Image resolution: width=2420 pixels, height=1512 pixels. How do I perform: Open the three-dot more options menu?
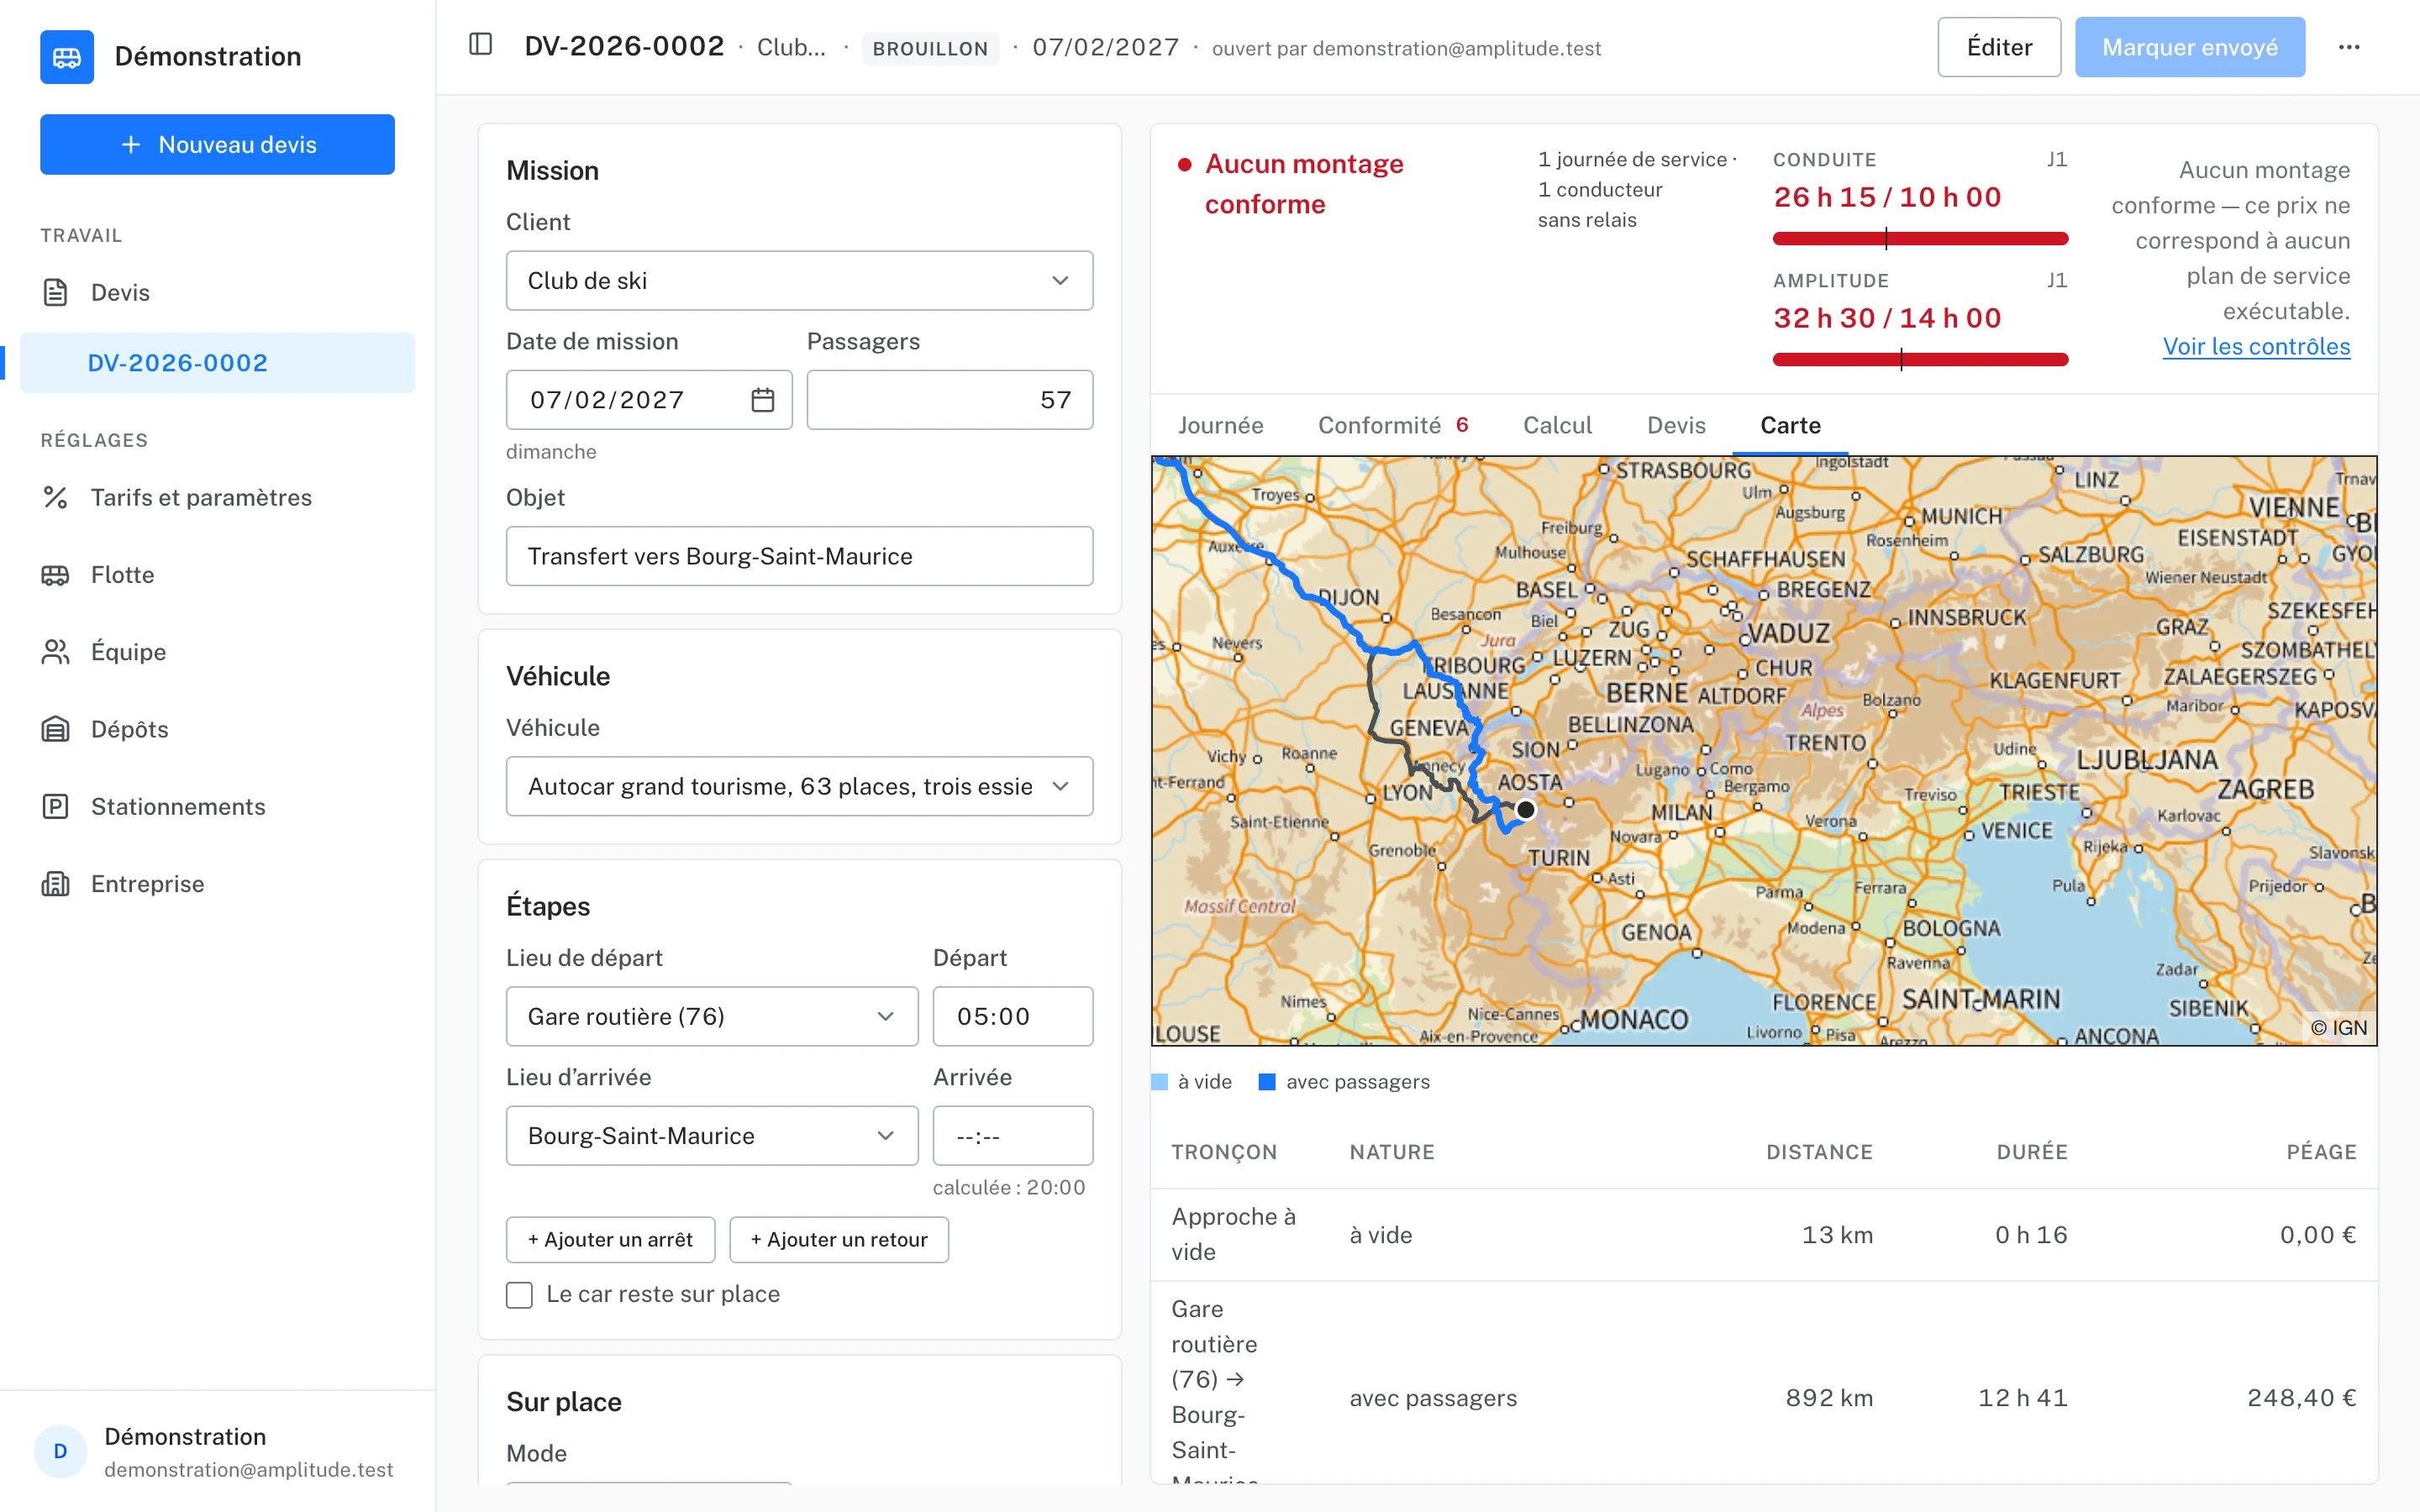[x=2349, y=47]
